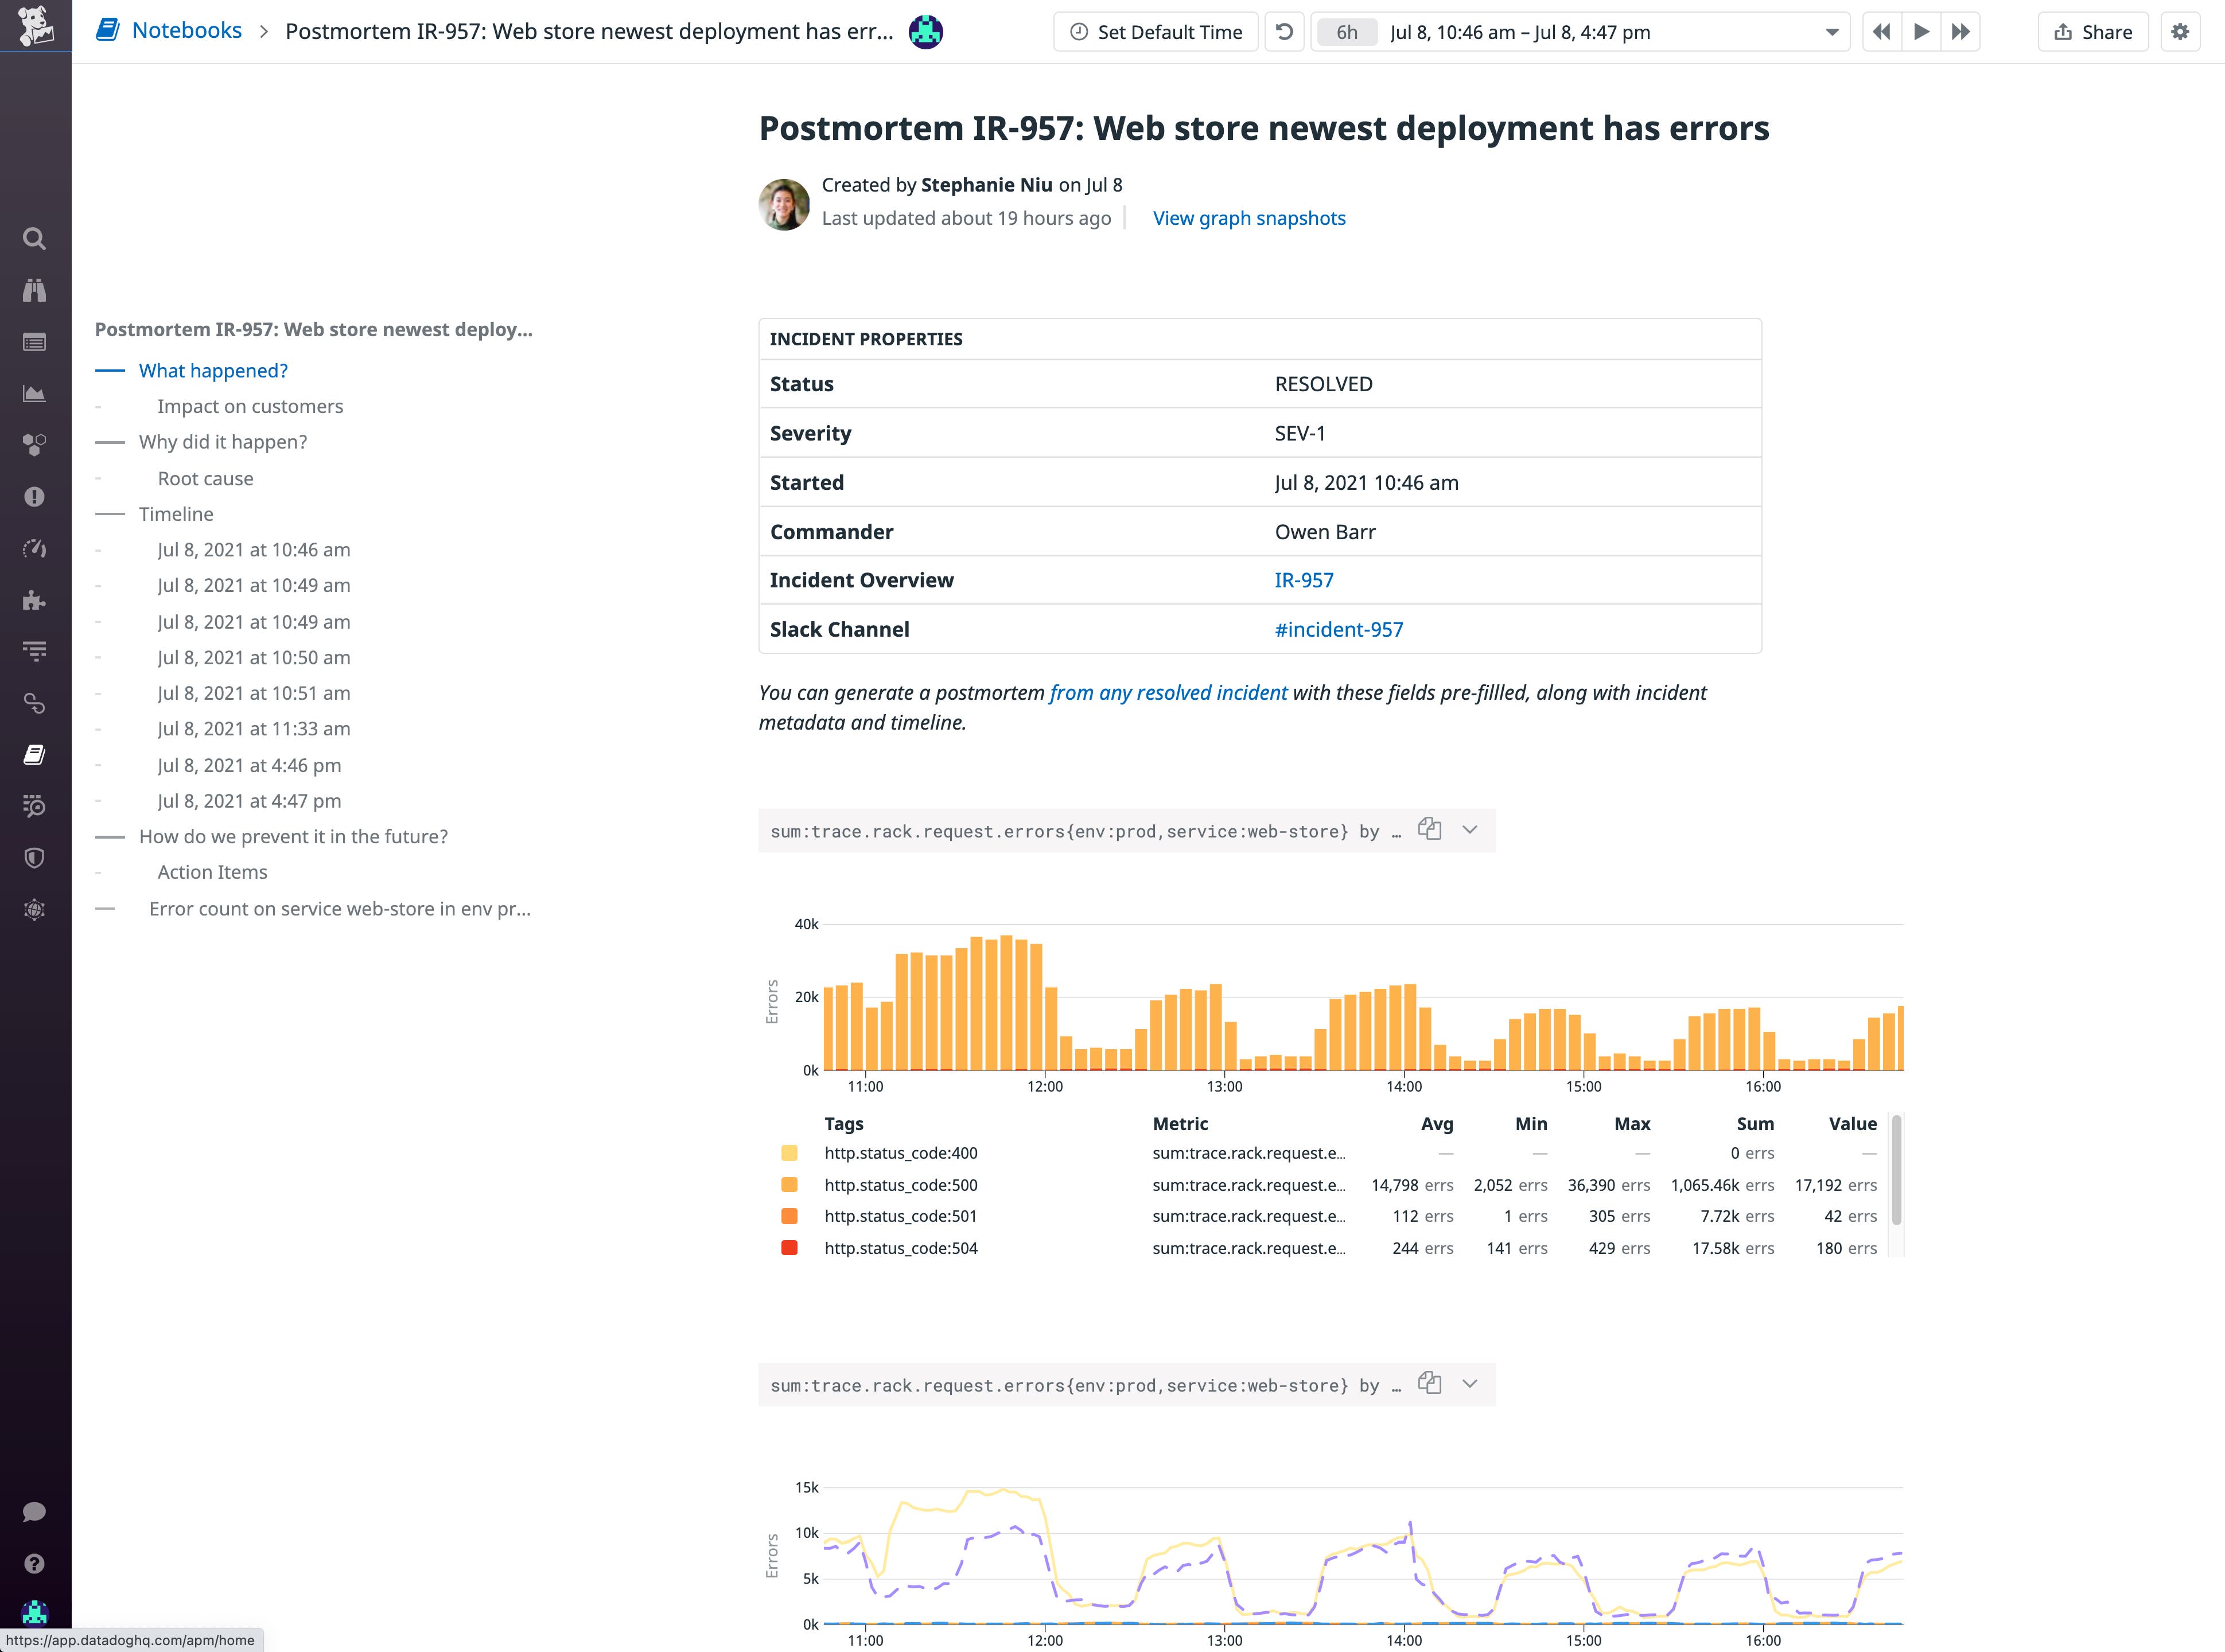Toggle the http.status_code:500 legend series
Image resolution: width=2225 pixels, height=1652 pixels.
click(900, 1185)
